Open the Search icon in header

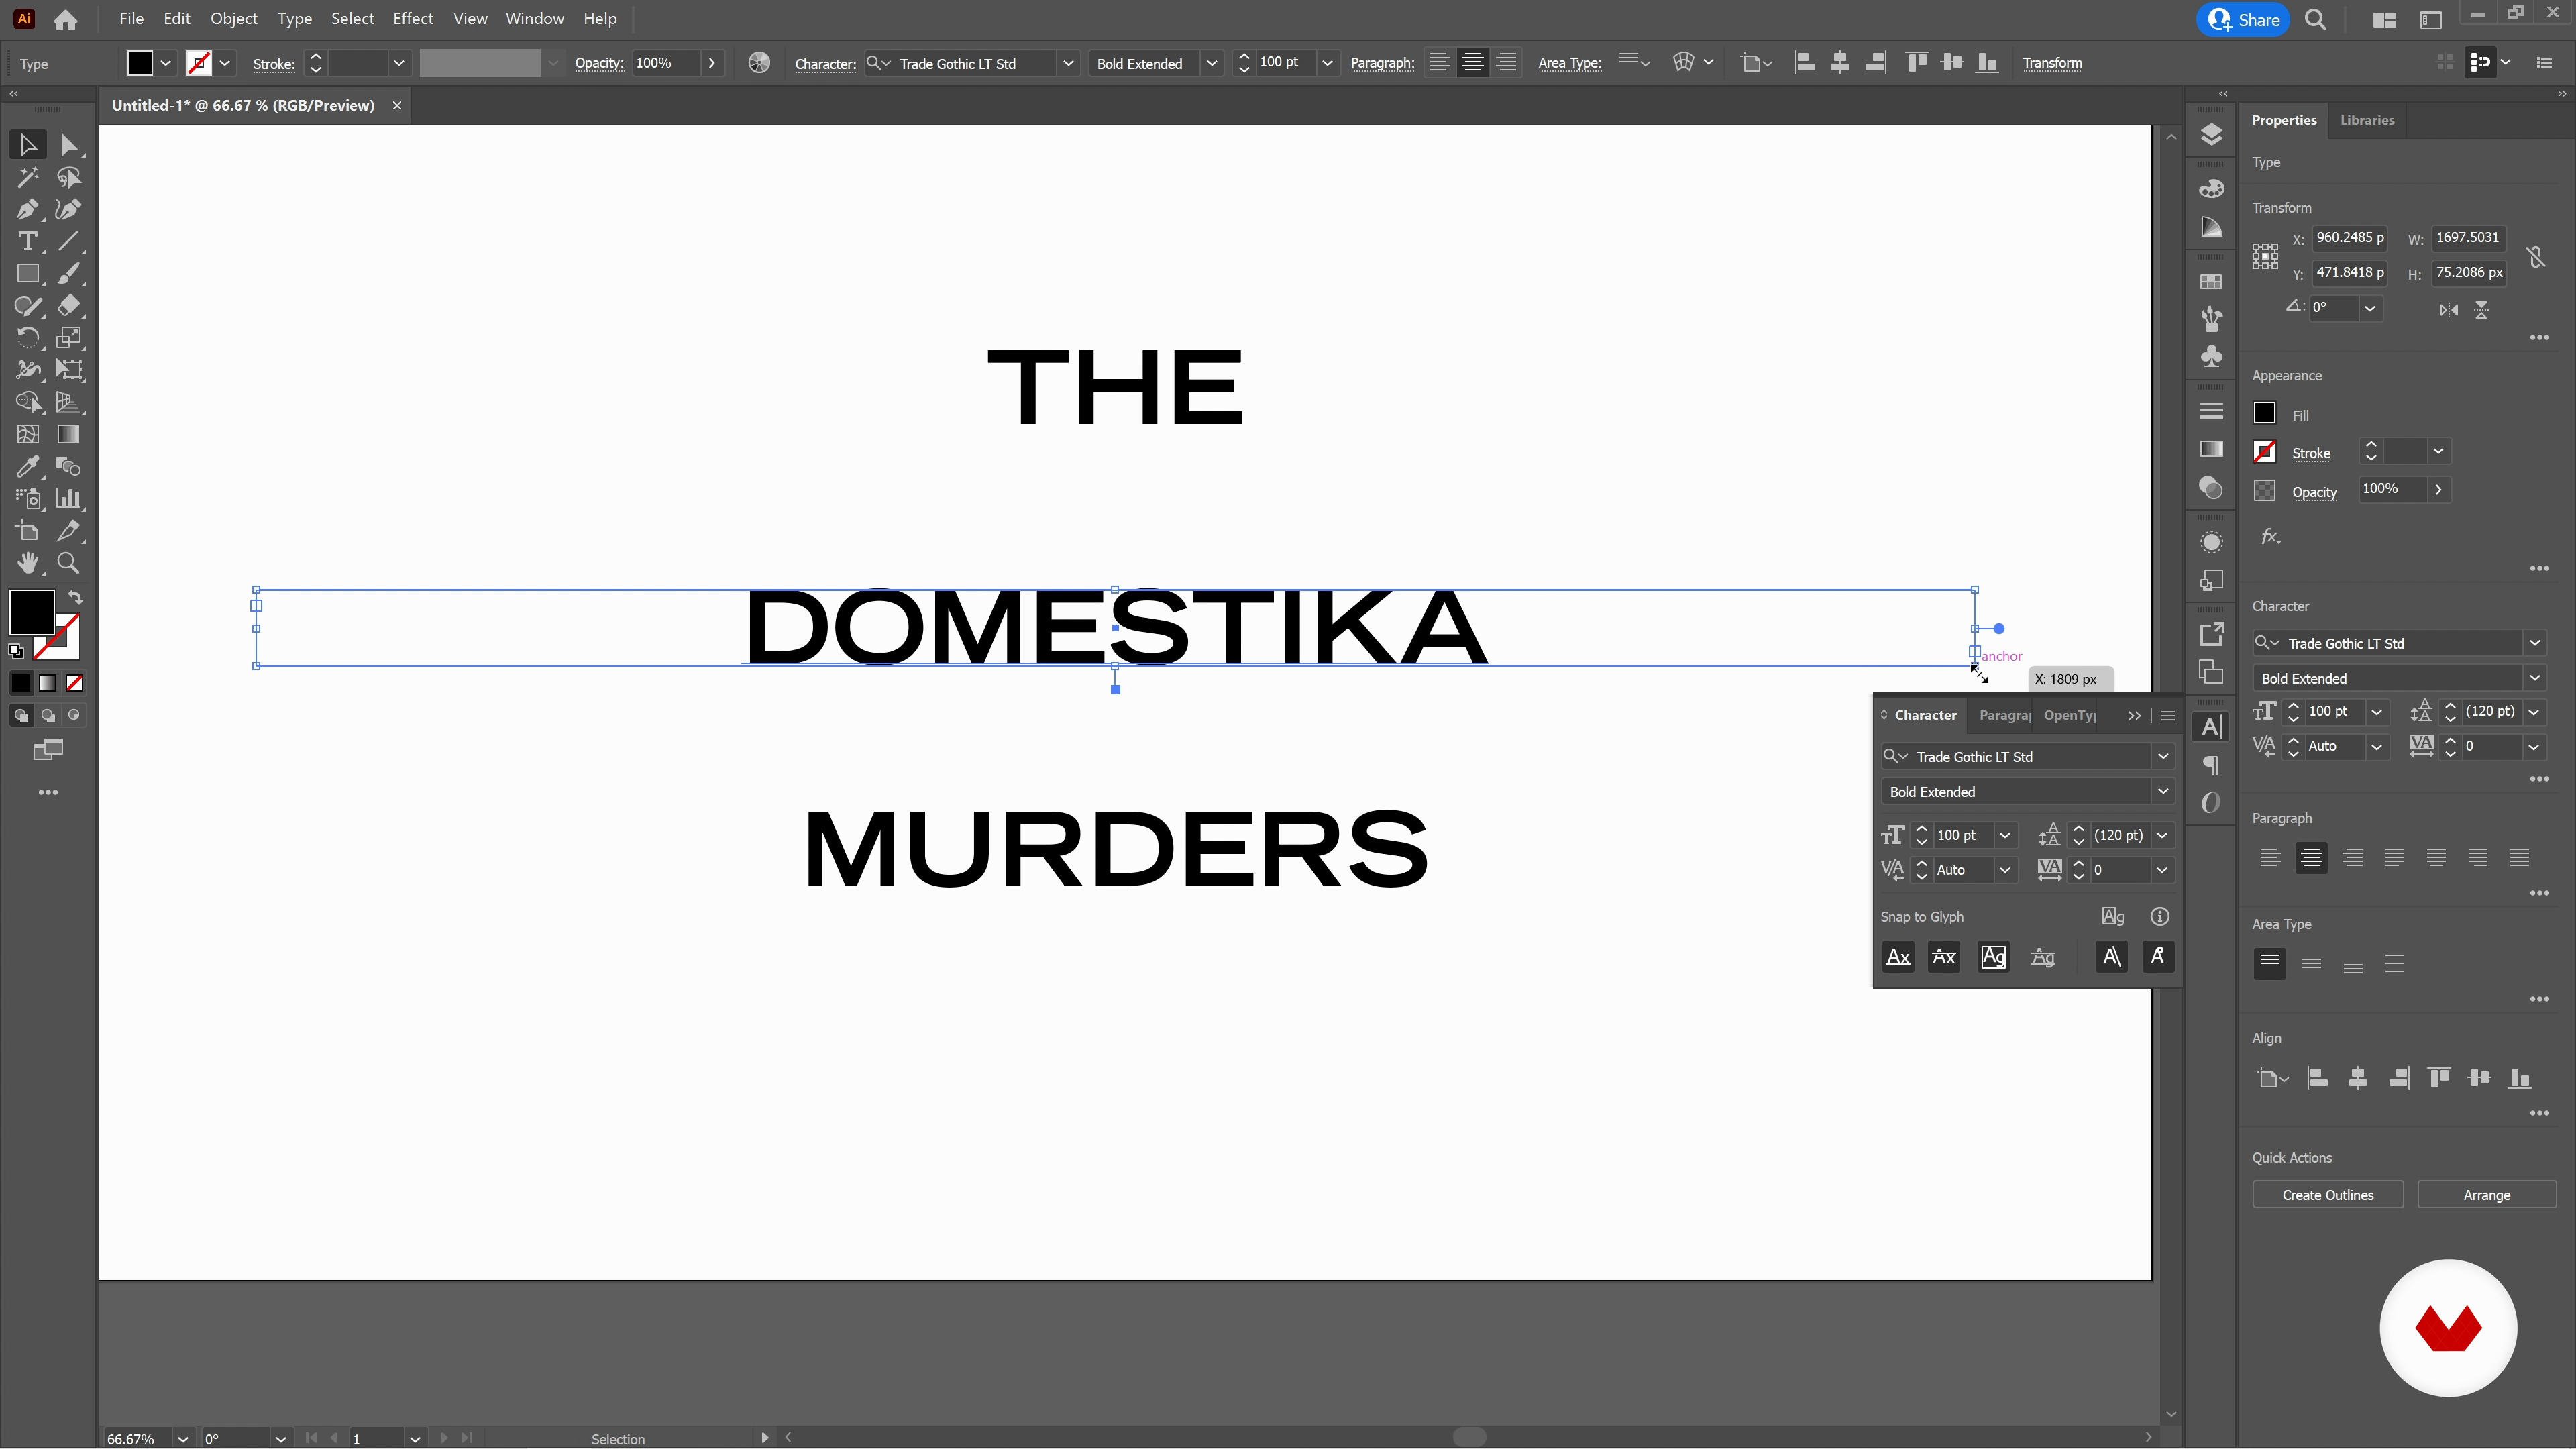(x=2315, y=19)
